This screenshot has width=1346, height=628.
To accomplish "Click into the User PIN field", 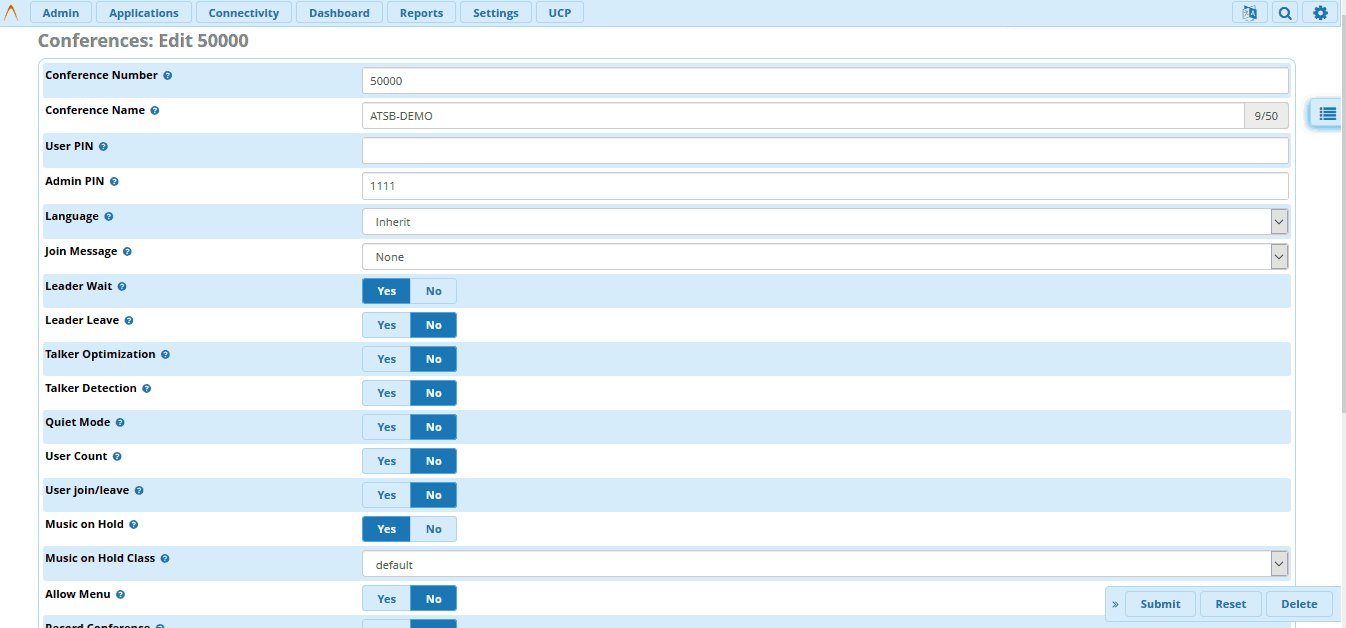I will (x=825, y=151).
